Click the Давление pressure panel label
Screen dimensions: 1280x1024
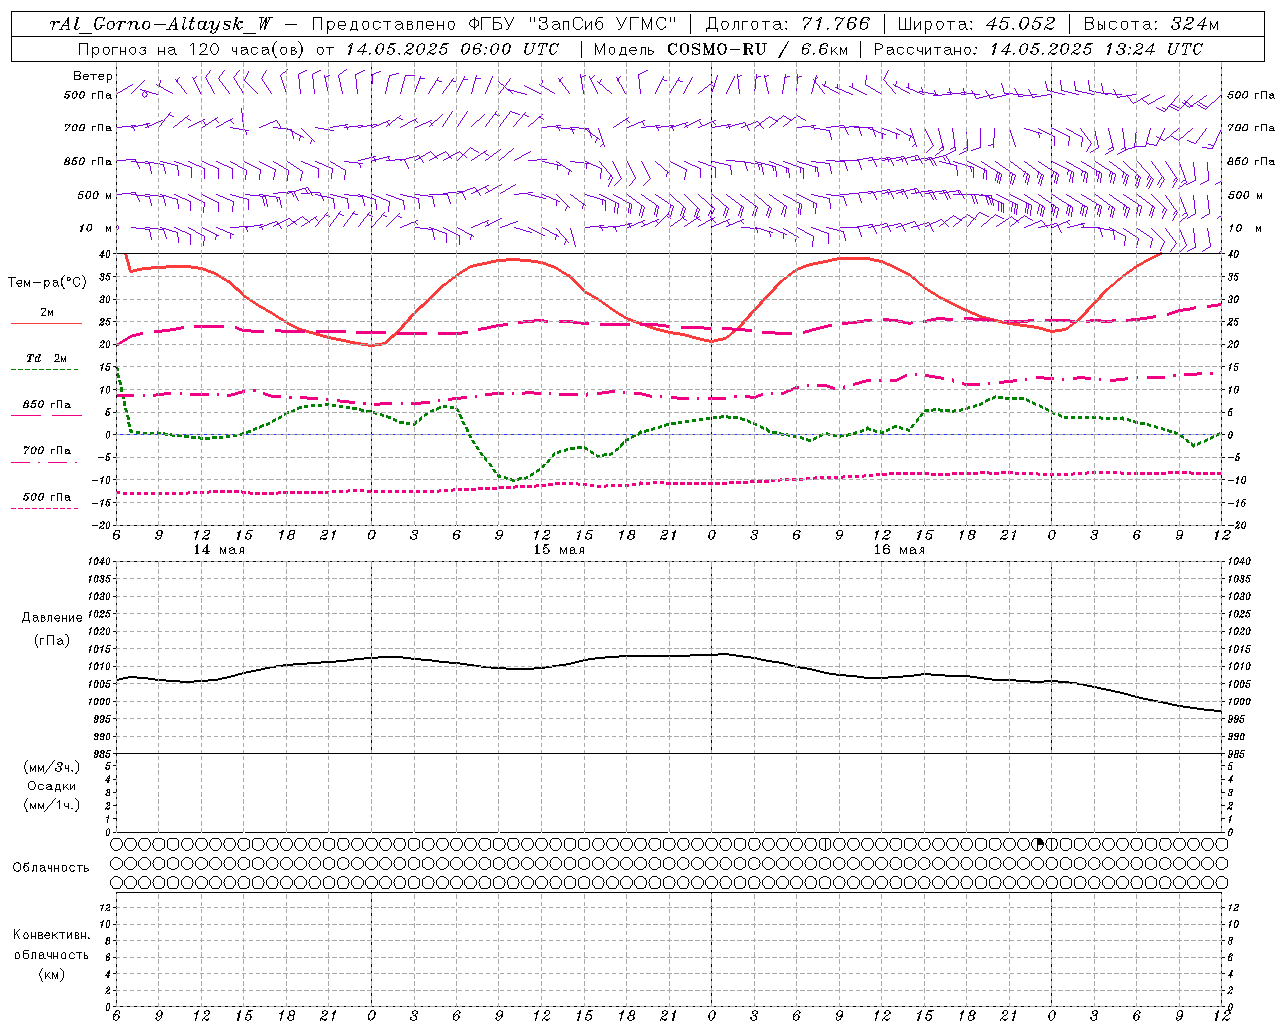(52, 618)
